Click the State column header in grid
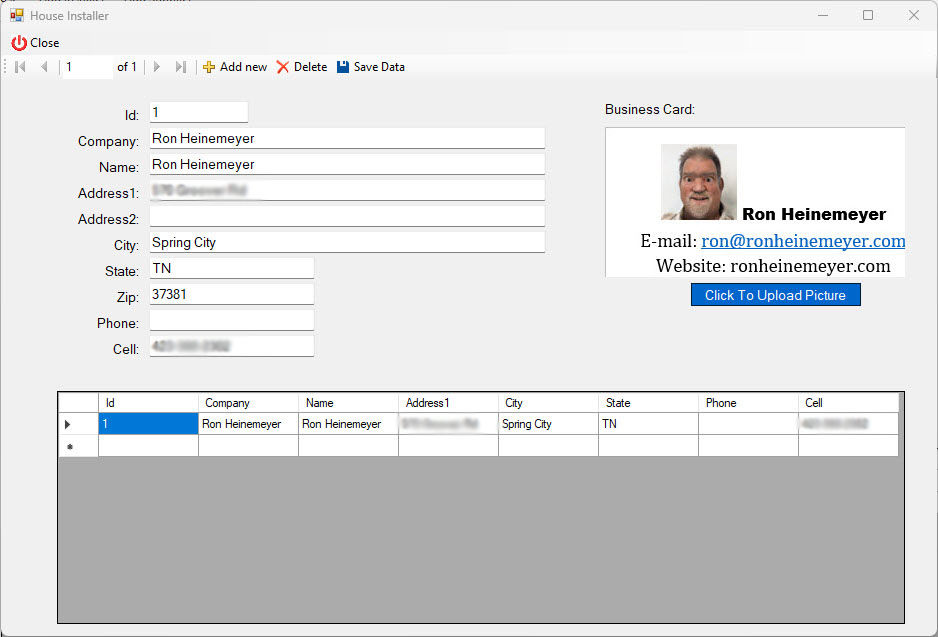Screen dimensions: 938x637 648,403
